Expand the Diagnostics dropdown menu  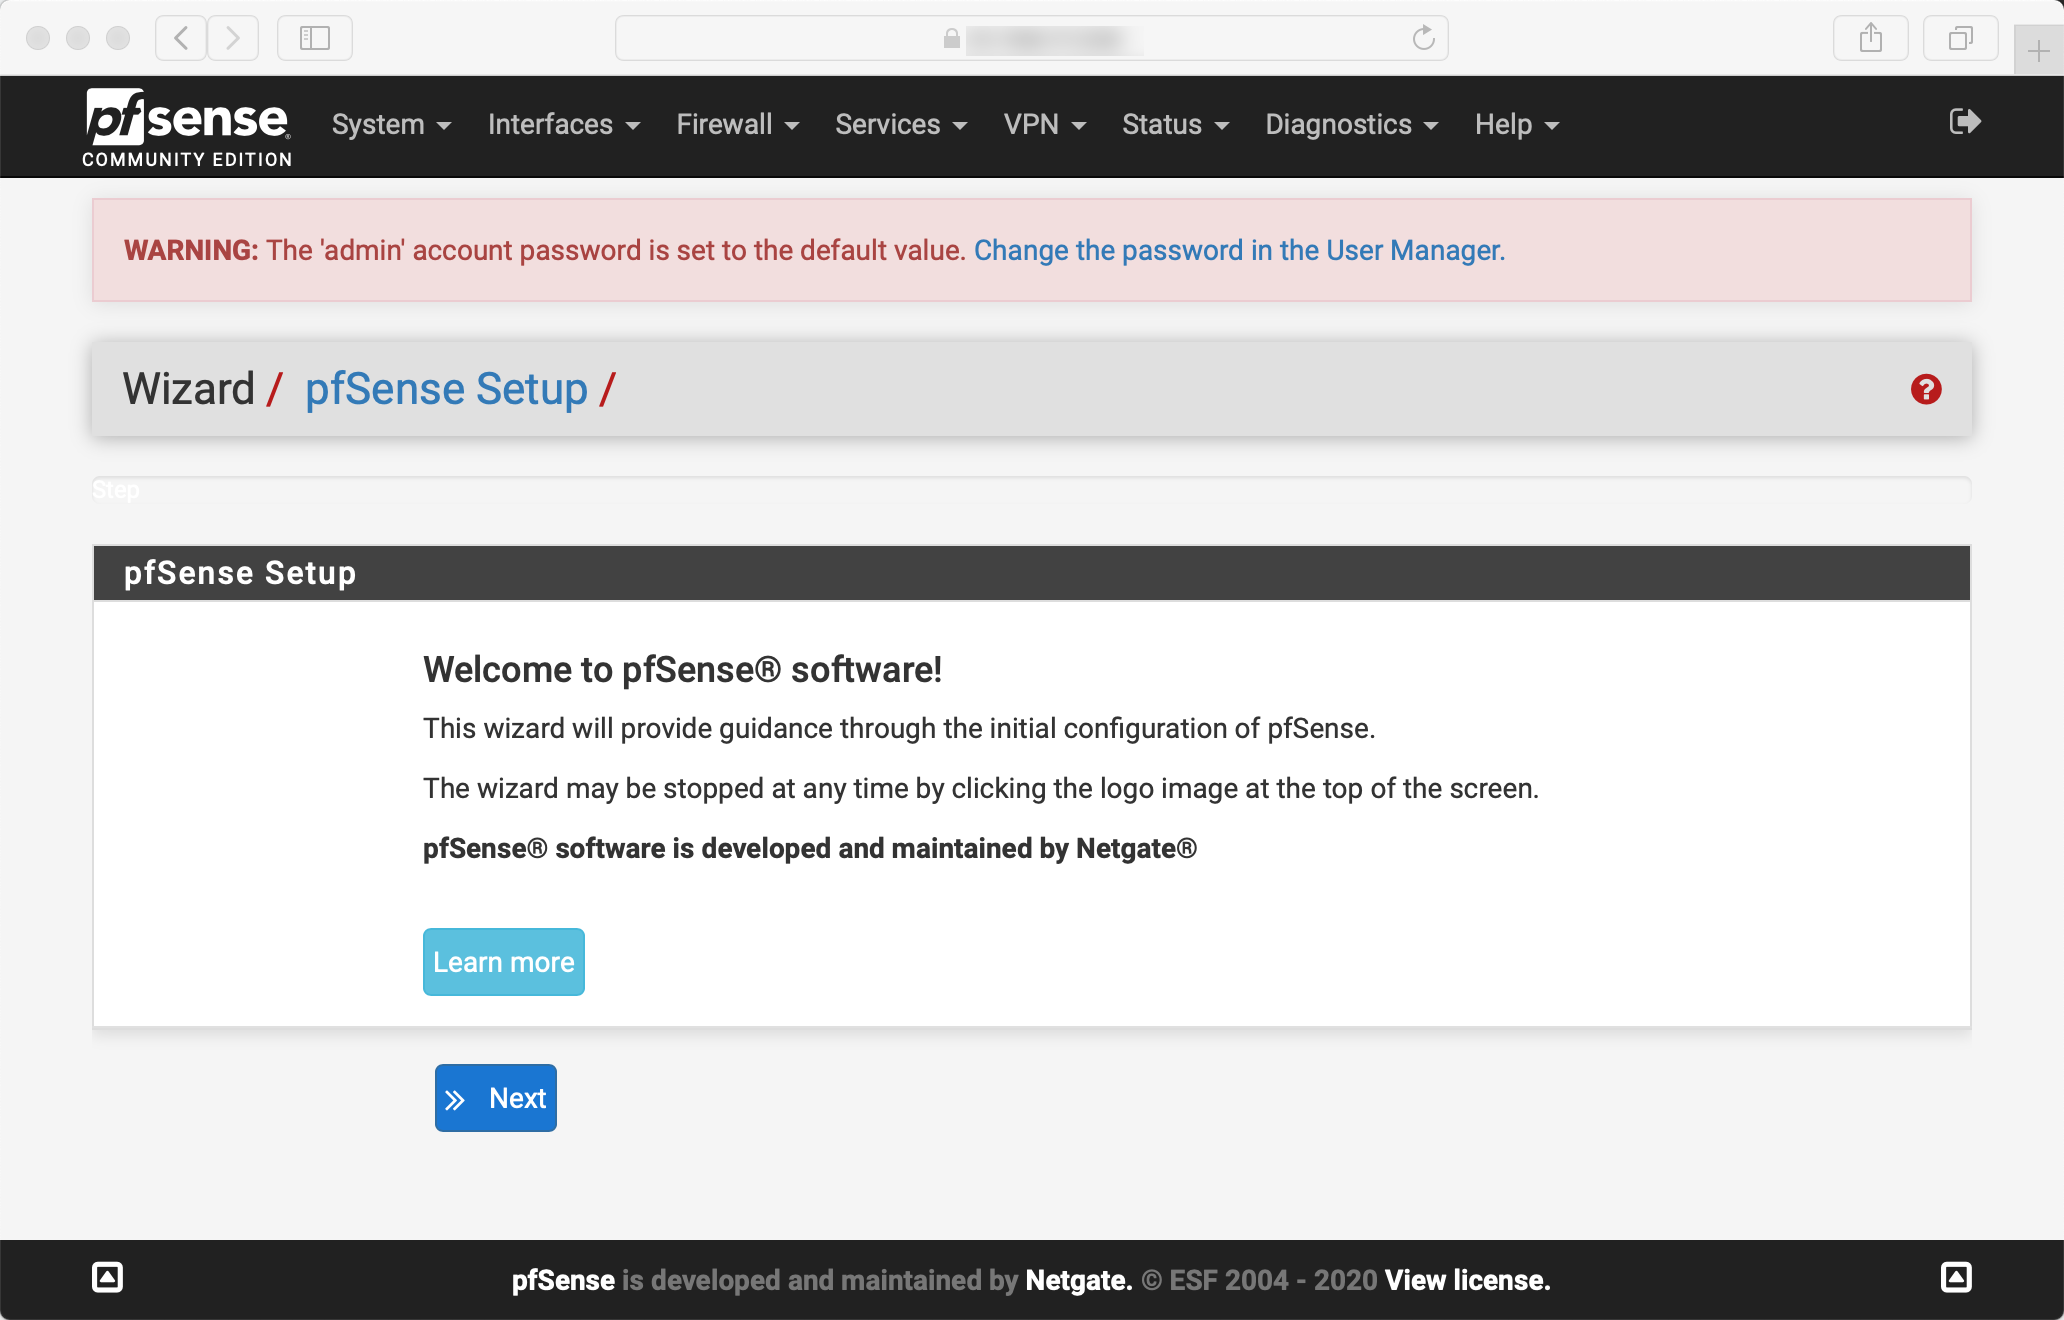click(1351, 125)
